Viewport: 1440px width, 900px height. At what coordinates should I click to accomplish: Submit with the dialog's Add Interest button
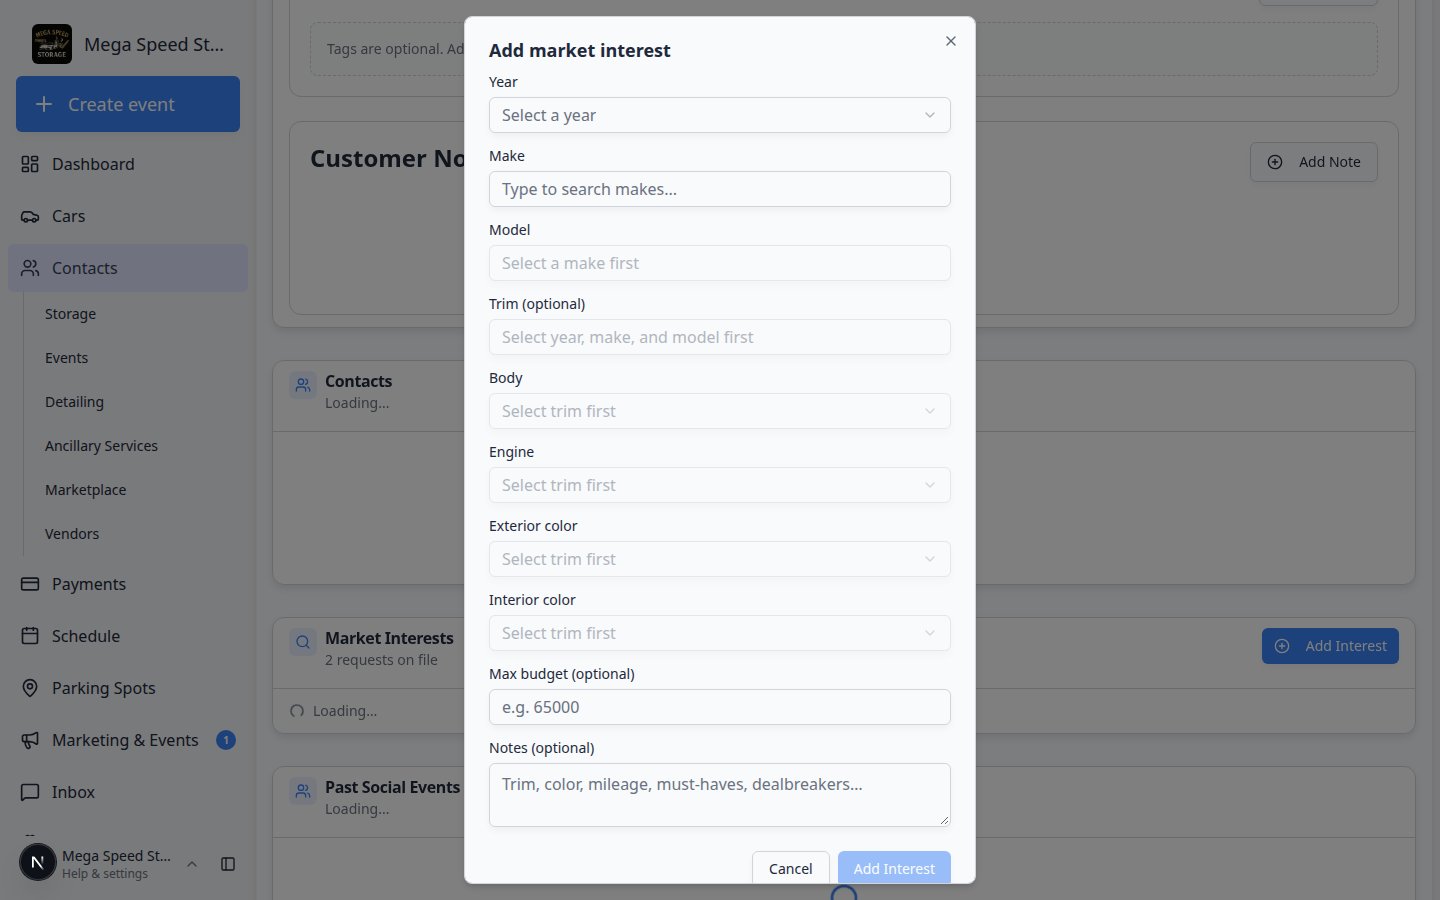[x=894, y=868]
